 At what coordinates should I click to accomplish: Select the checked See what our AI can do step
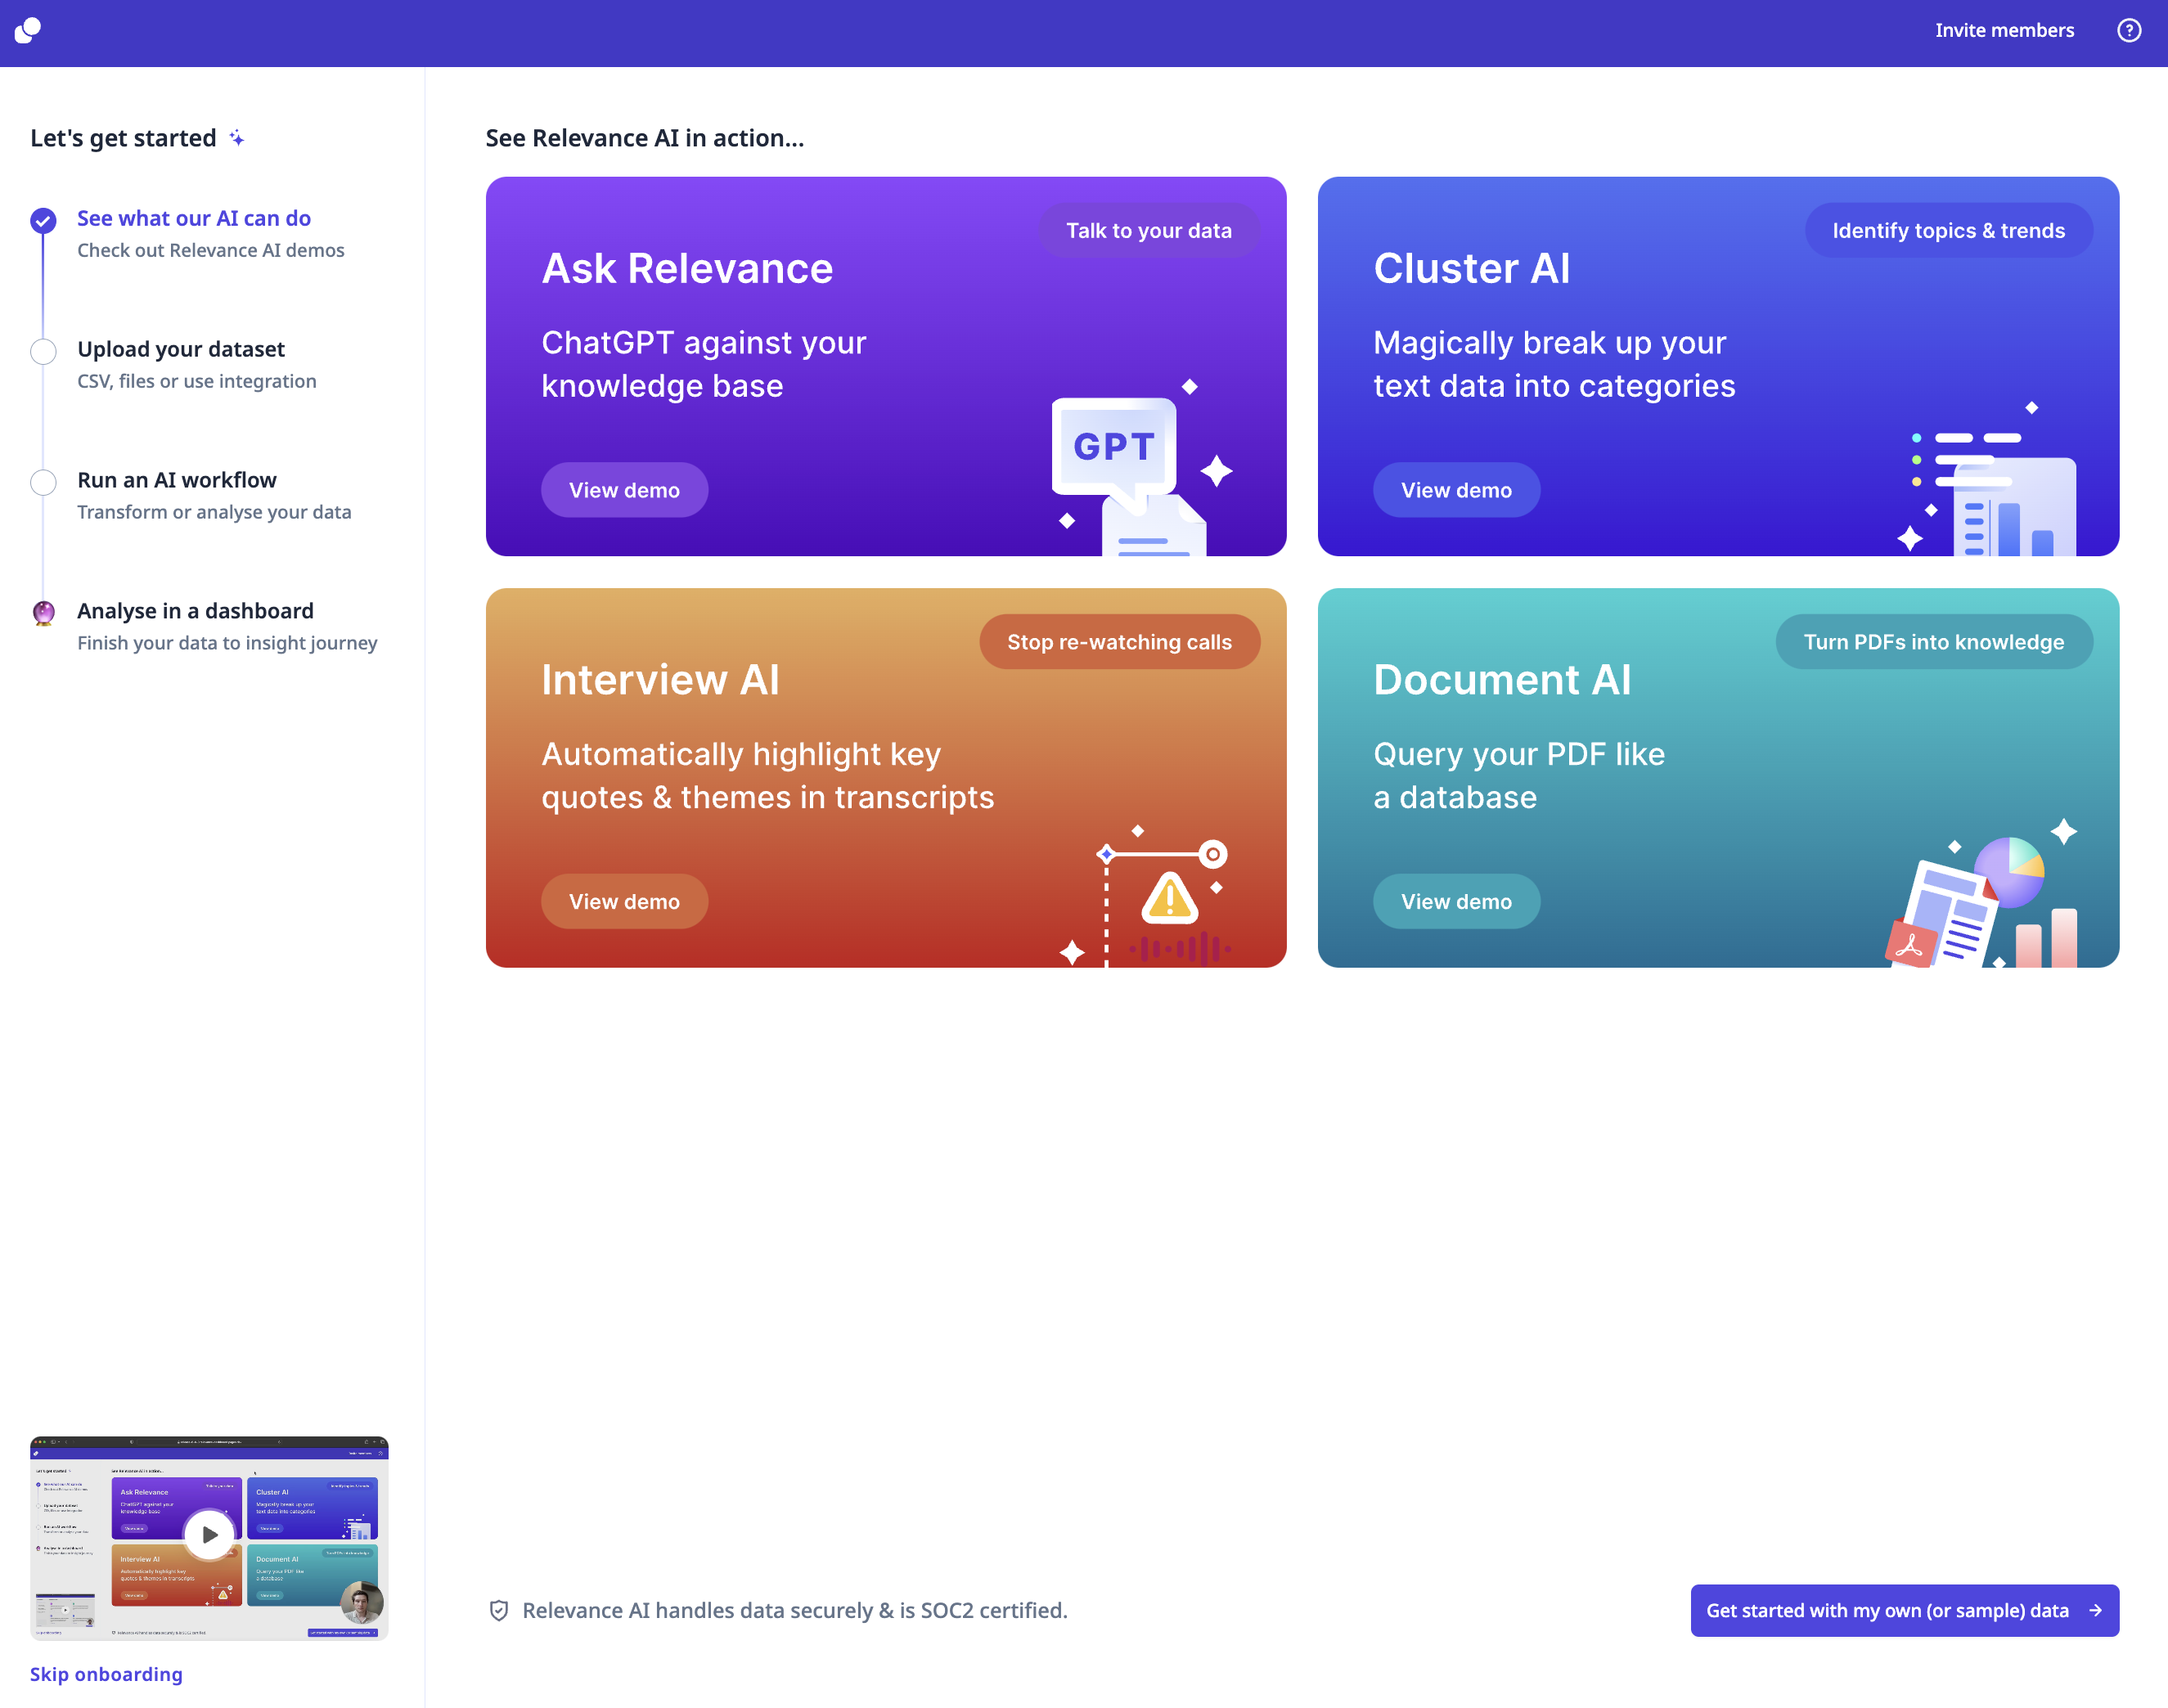pyautogui.click(x=43, y=221)
